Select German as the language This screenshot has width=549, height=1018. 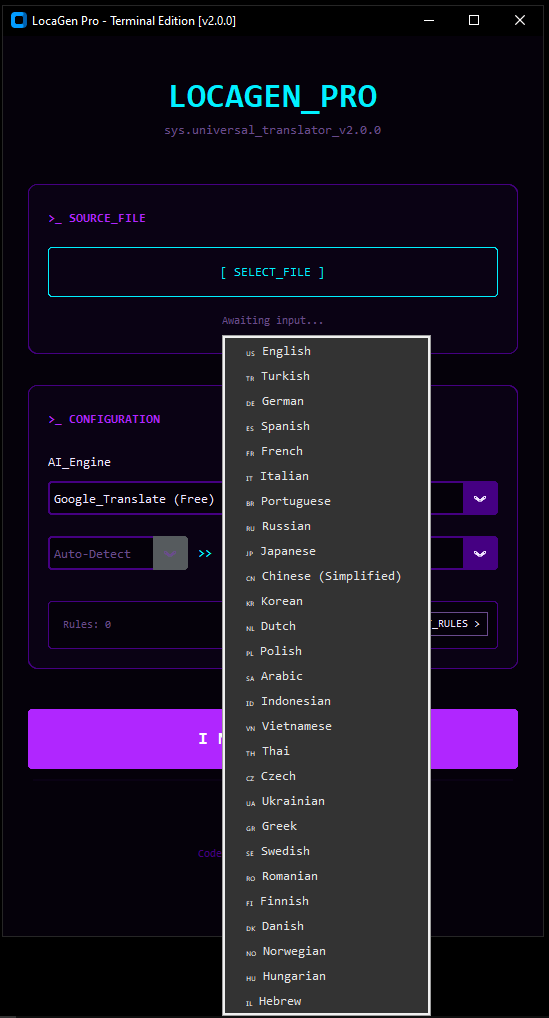click(326, 401)
